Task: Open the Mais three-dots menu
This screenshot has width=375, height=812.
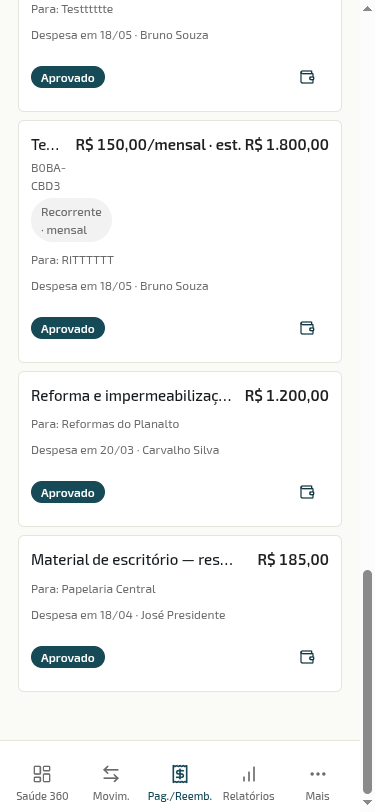Action: coord(318,774)
